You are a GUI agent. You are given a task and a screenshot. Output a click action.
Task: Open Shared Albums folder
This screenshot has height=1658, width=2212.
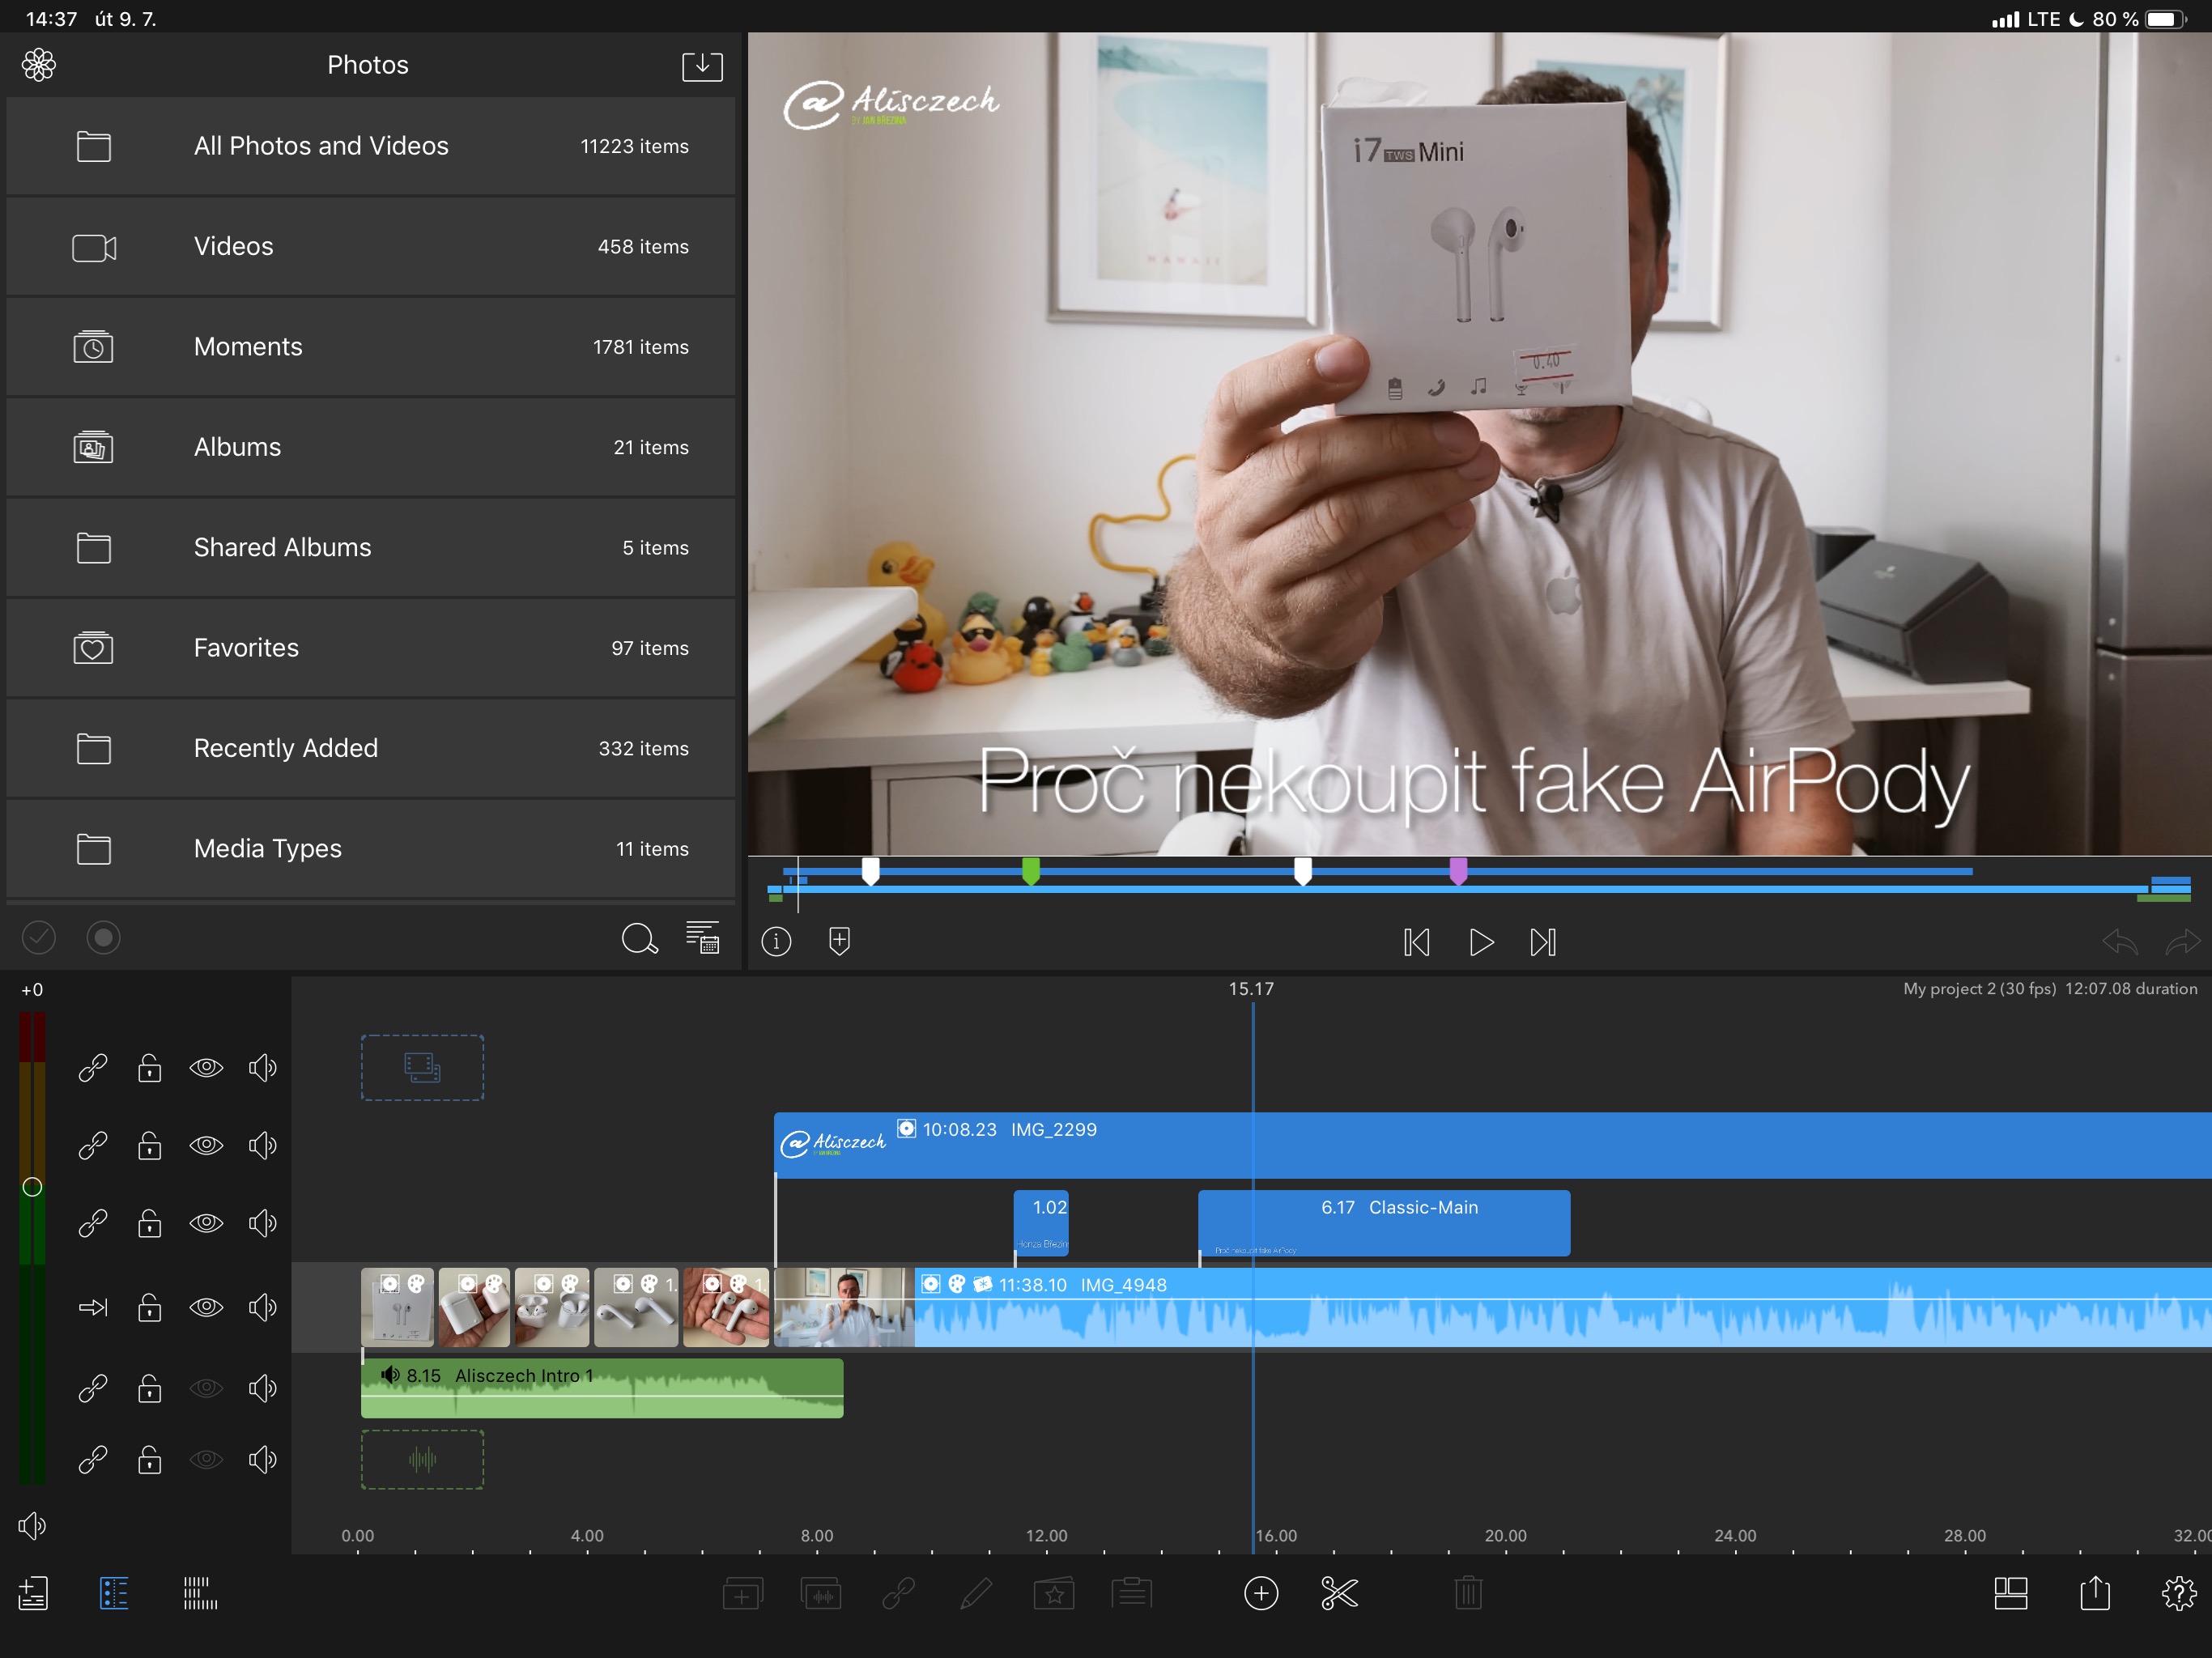pos(370,547)
